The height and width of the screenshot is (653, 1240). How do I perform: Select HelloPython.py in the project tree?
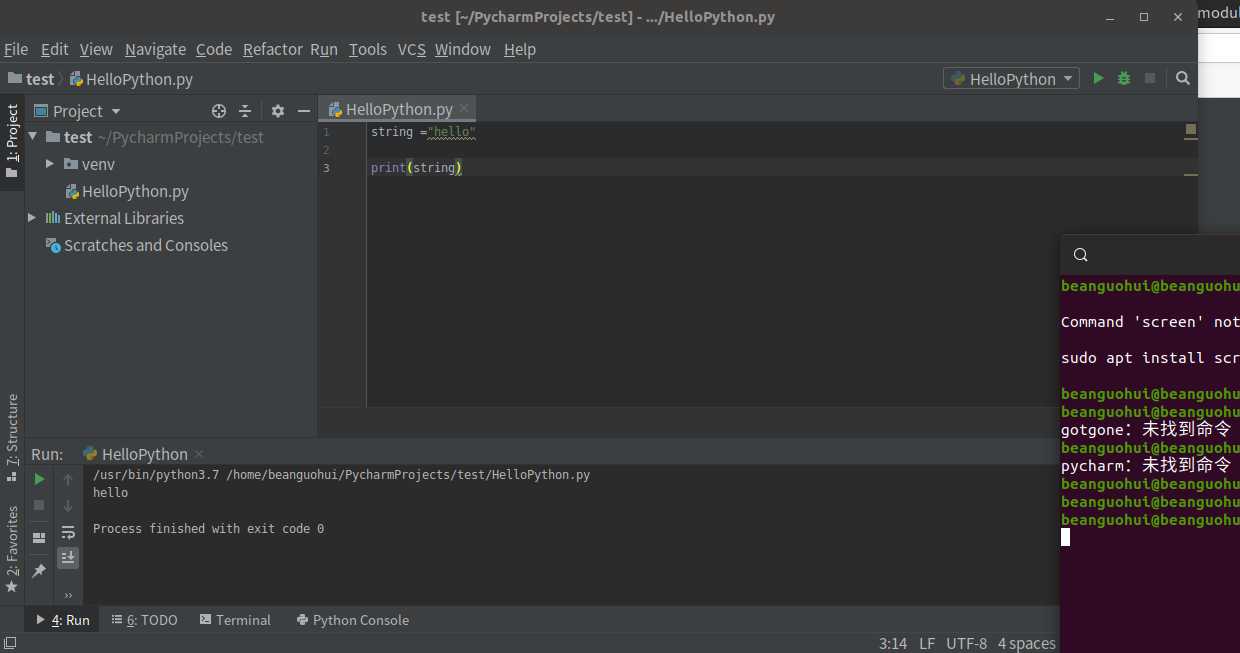coord(126,191)
